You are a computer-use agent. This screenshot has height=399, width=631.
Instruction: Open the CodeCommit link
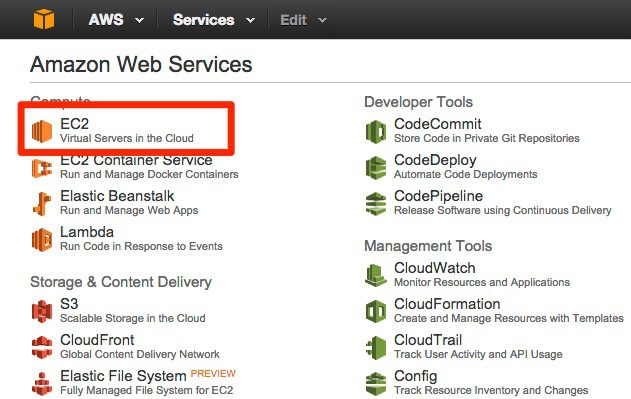[438, 124]
